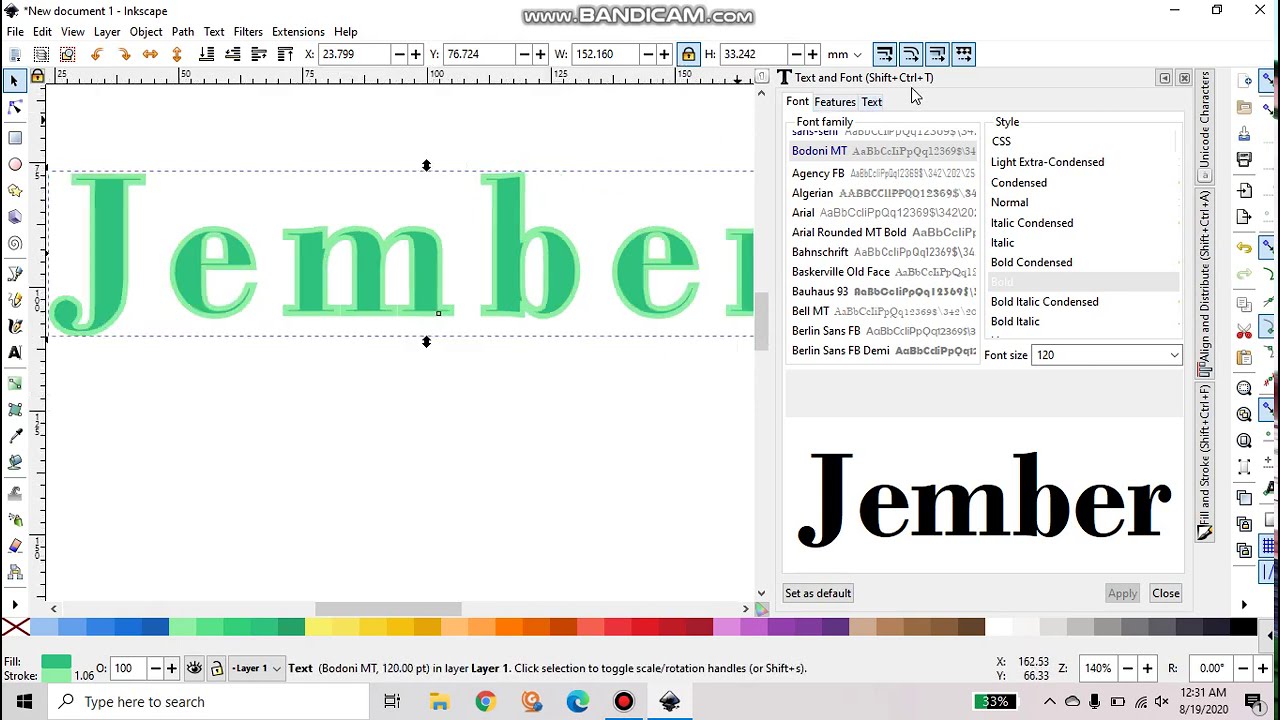This screenshot has width=1280, height=720.
Task: Click Undo arrow in command bar
Action: 1244,247
